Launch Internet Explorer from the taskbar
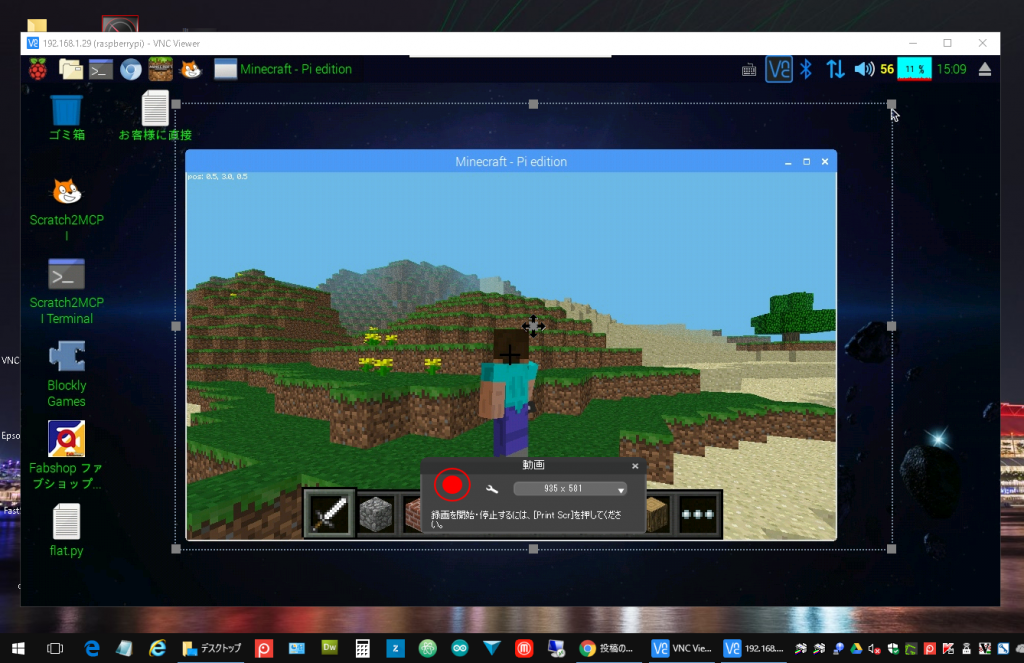This screenshot has height=663, width=1024. click(x=157, y=648)
